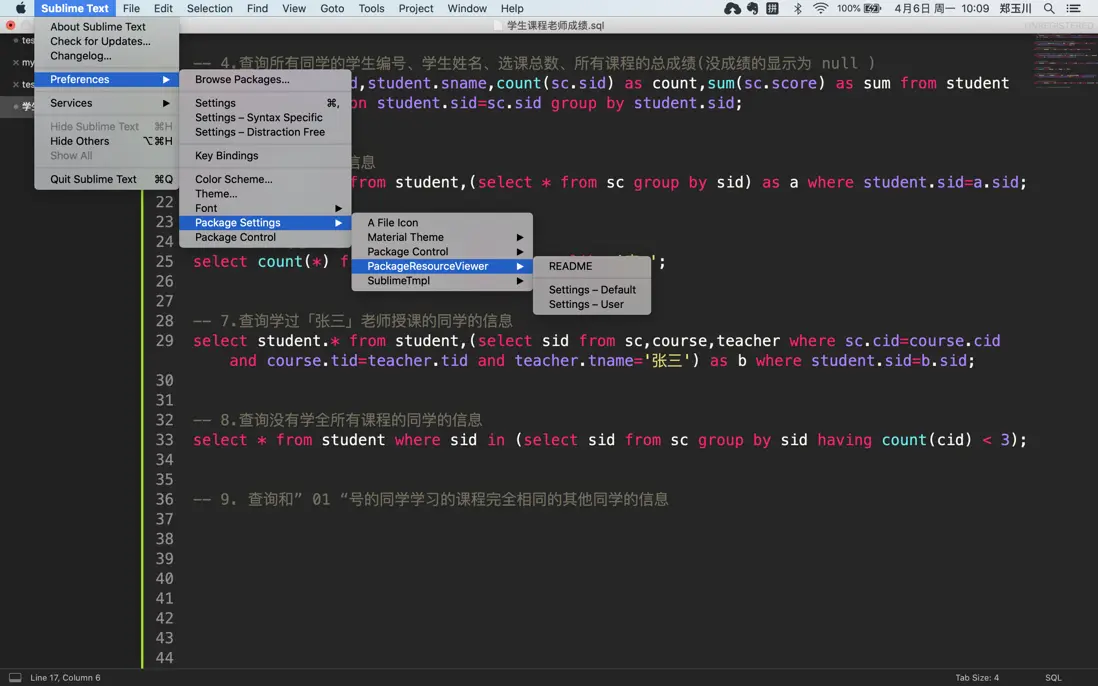Select Key Bindings in Preferences
1098x686 pixels.
[x=226, y=156]
